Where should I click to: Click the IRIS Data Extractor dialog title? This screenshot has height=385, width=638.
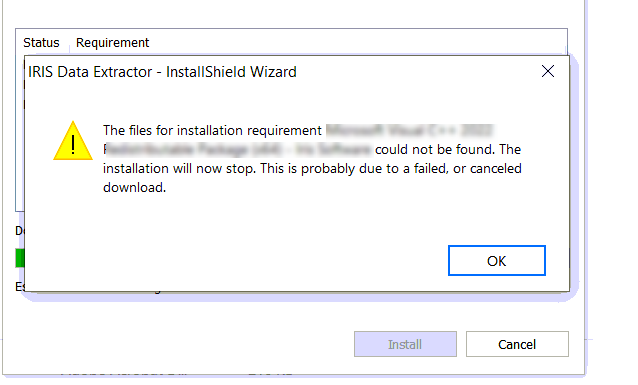162,72
